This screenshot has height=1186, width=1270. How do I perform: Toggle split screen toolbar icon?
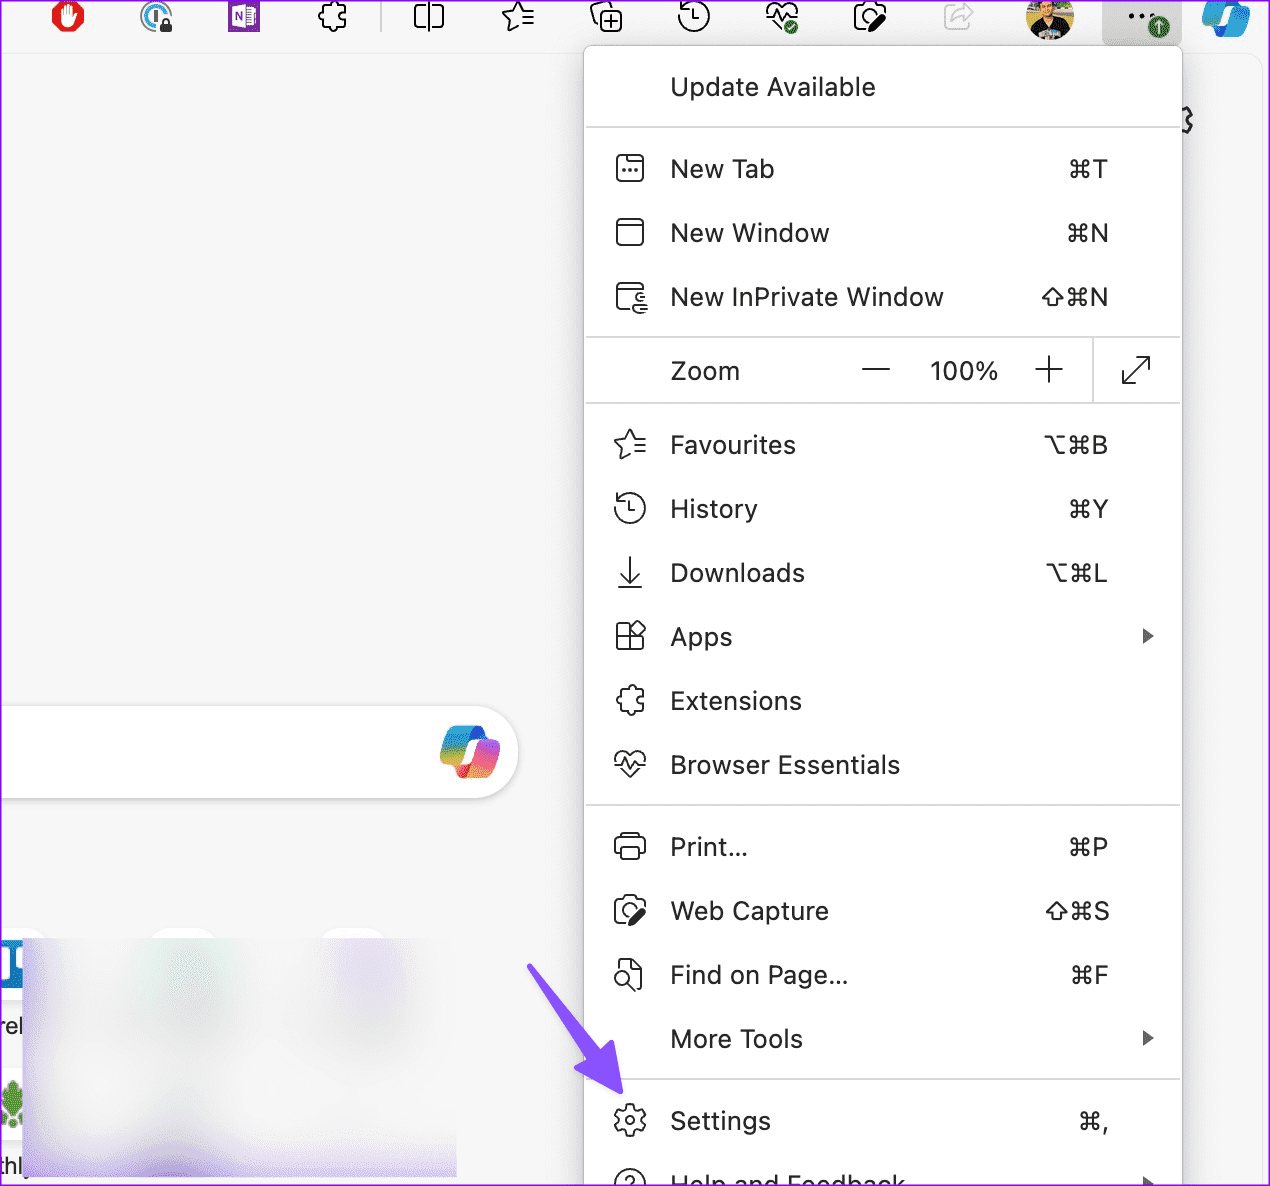pyautogui.click(x=429, y=16)
